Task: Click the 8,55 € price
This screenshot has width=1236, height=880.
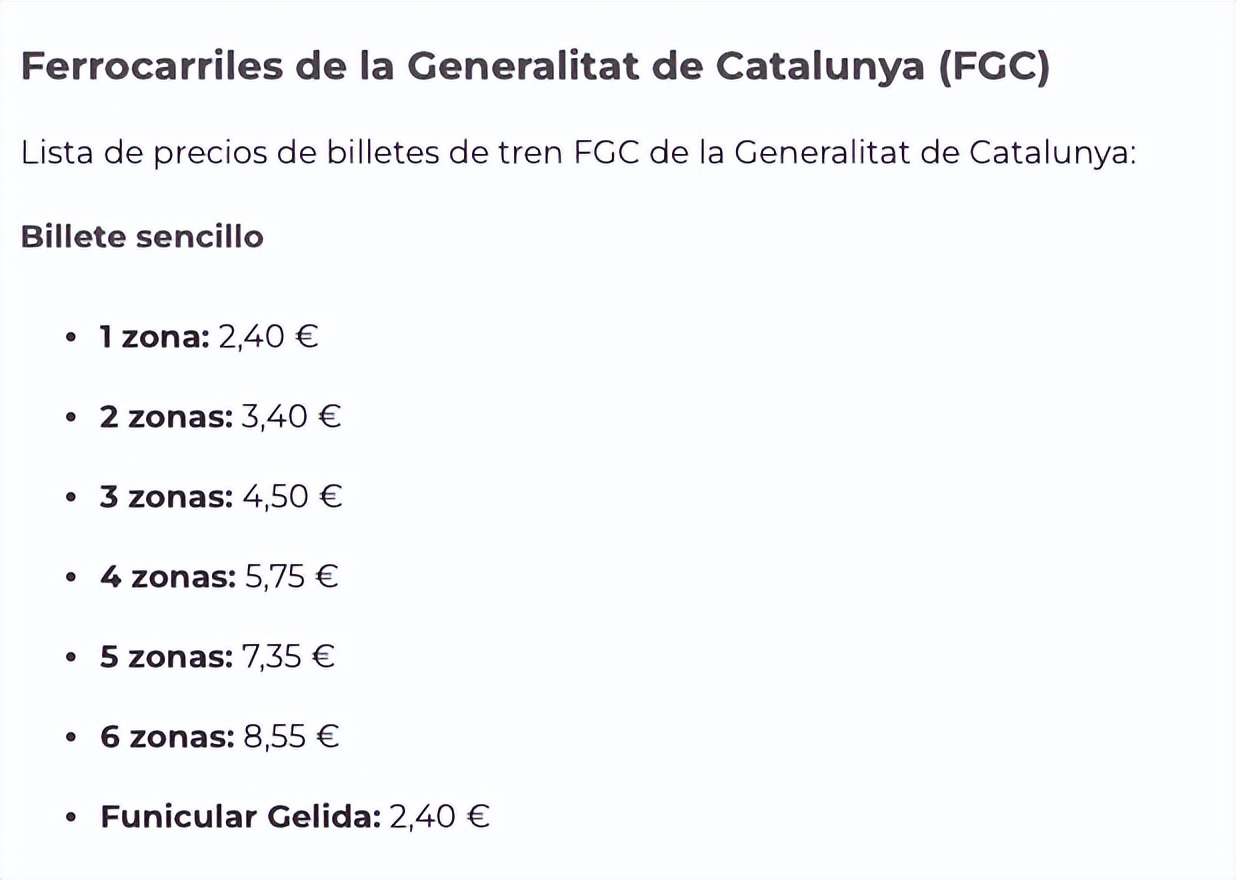Action: (x=291, y=737)
